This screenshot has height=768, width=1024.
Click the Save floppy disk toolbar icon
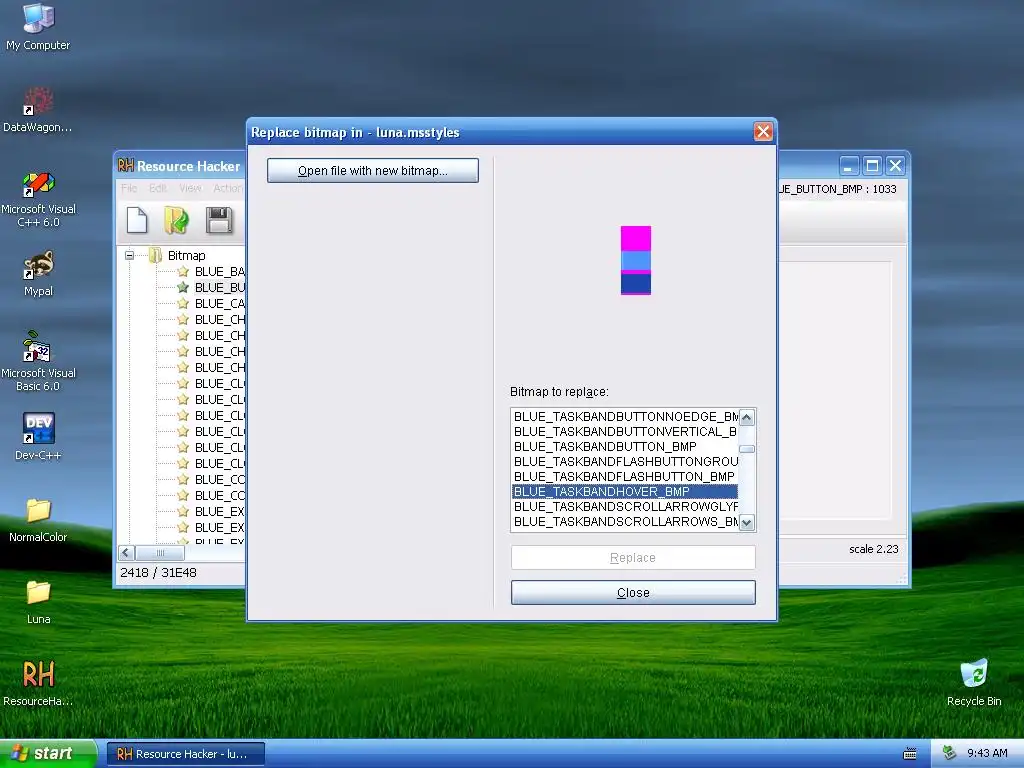tap(219, 220)
